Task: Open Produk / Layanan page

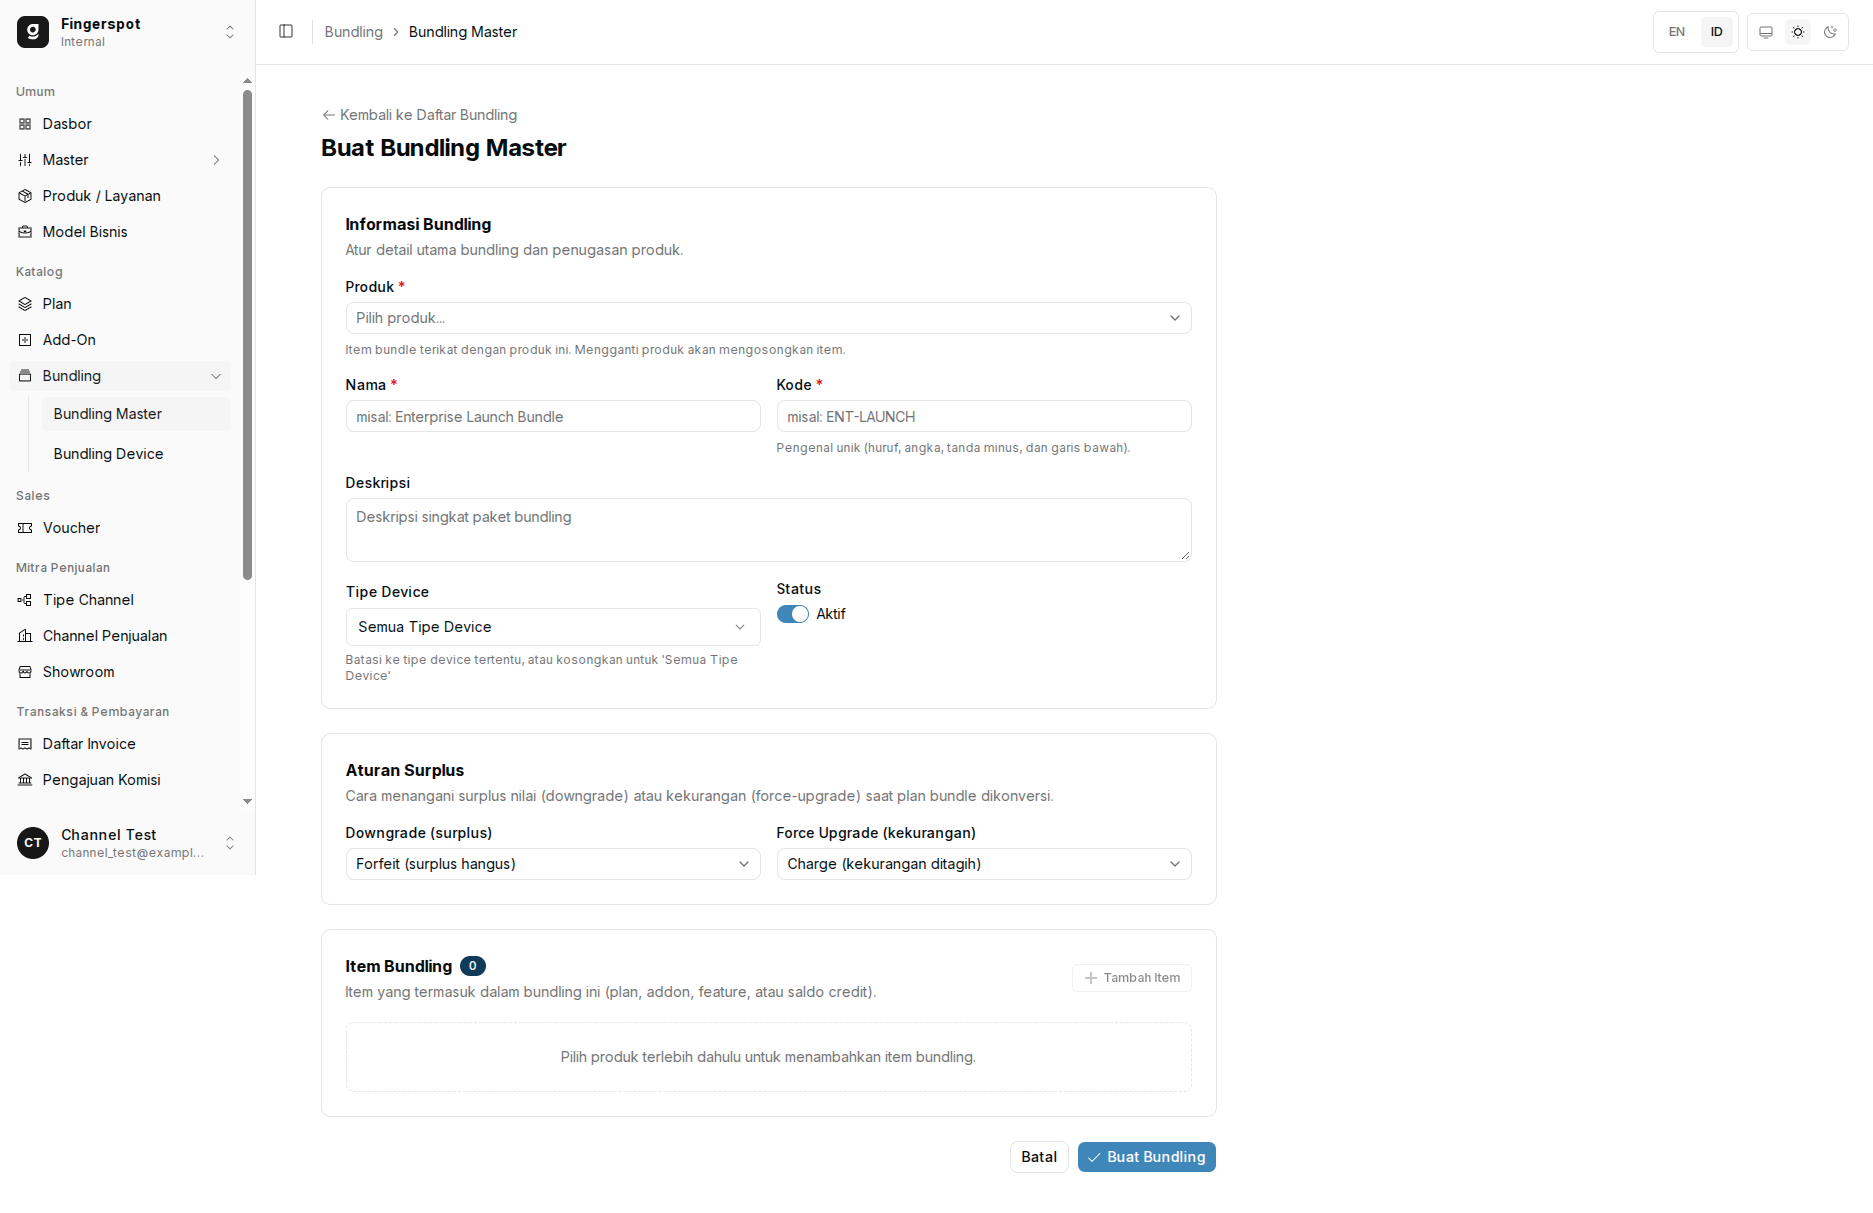Action: pyautogui.click(x=120, y=196)
